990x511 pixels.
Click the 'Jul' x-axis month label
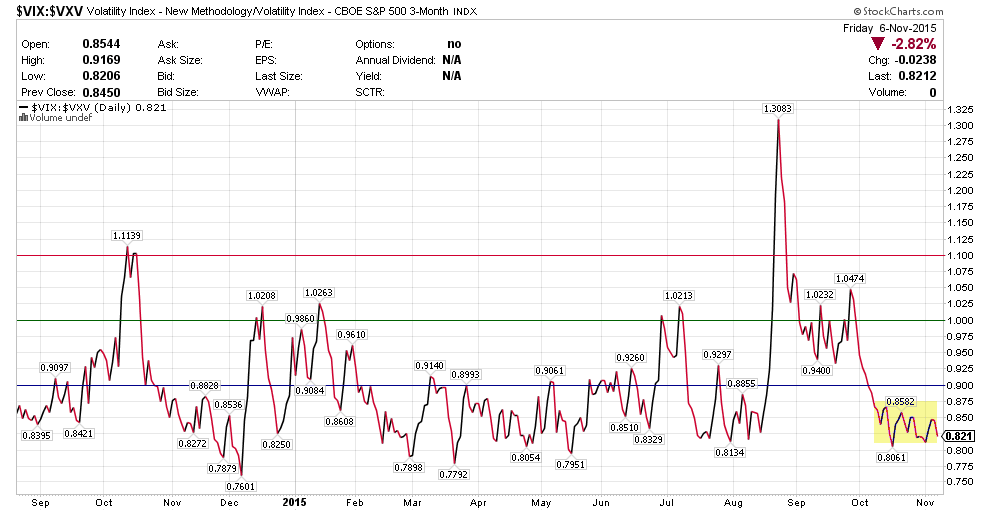[667, 503]
